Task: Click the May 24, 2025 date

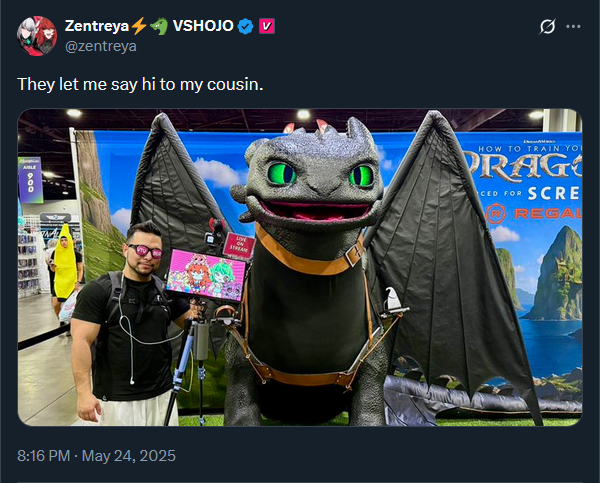Action: [129, 456]
